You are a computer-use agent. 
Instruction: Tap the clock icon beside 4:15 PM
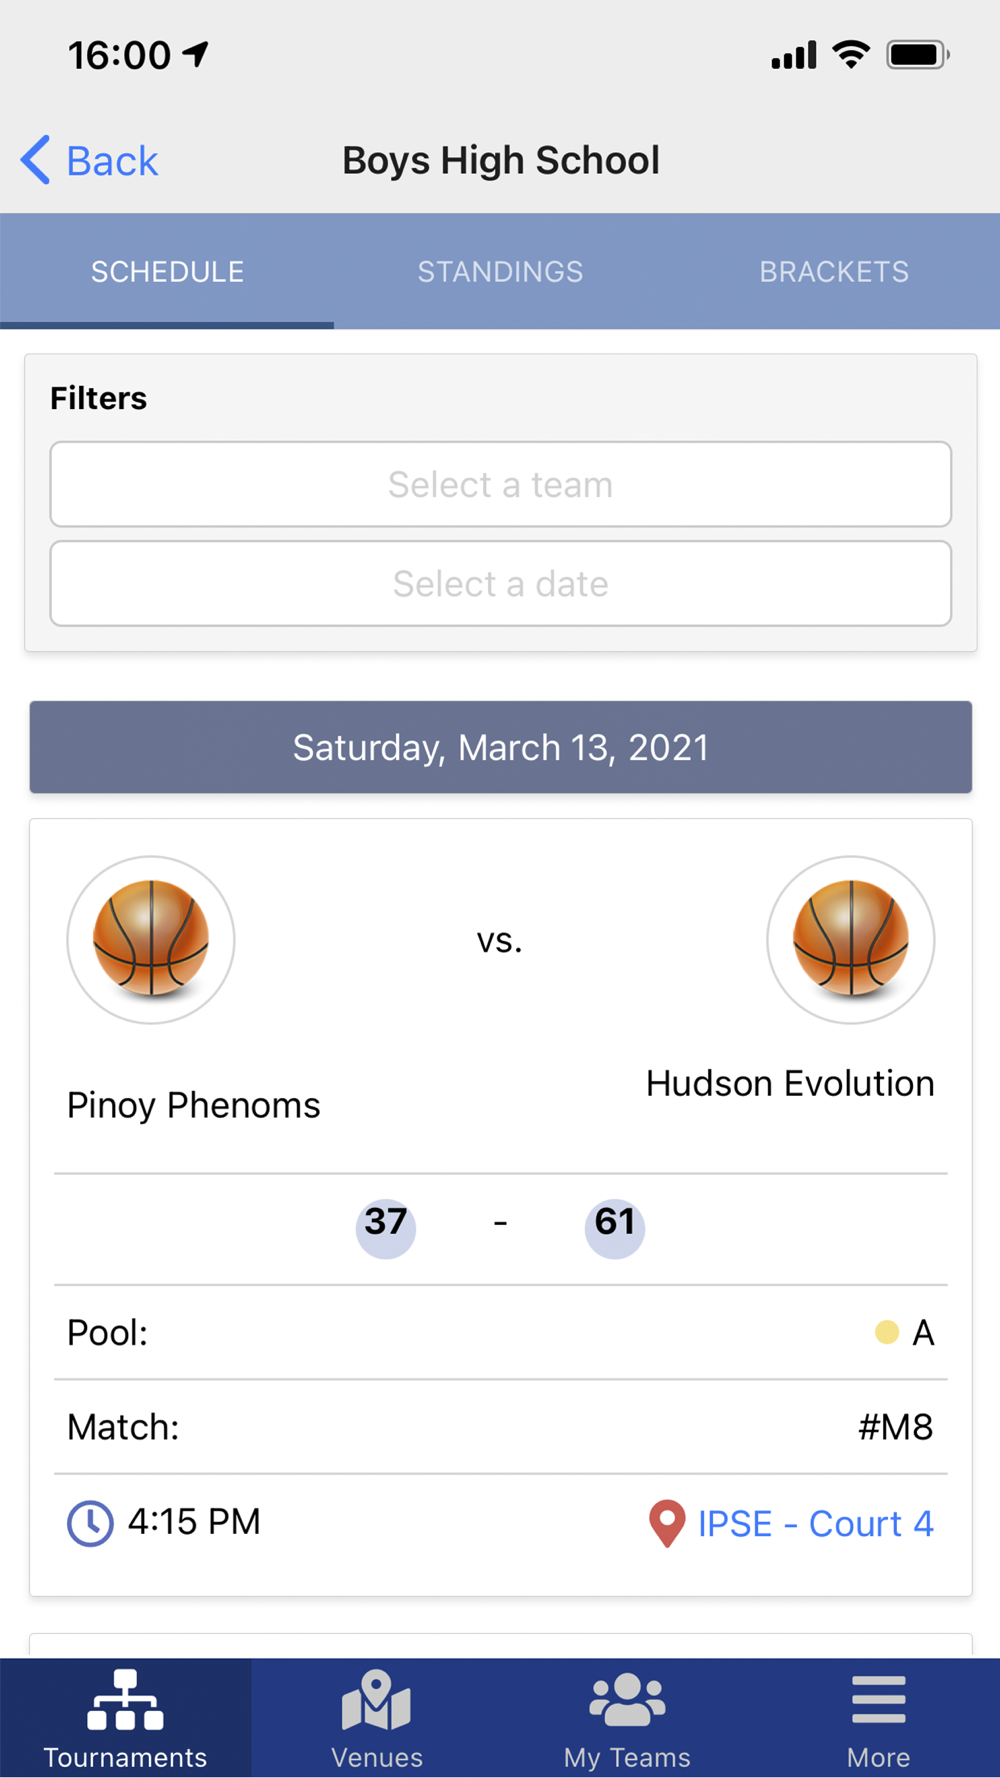tap(90, 1523)
